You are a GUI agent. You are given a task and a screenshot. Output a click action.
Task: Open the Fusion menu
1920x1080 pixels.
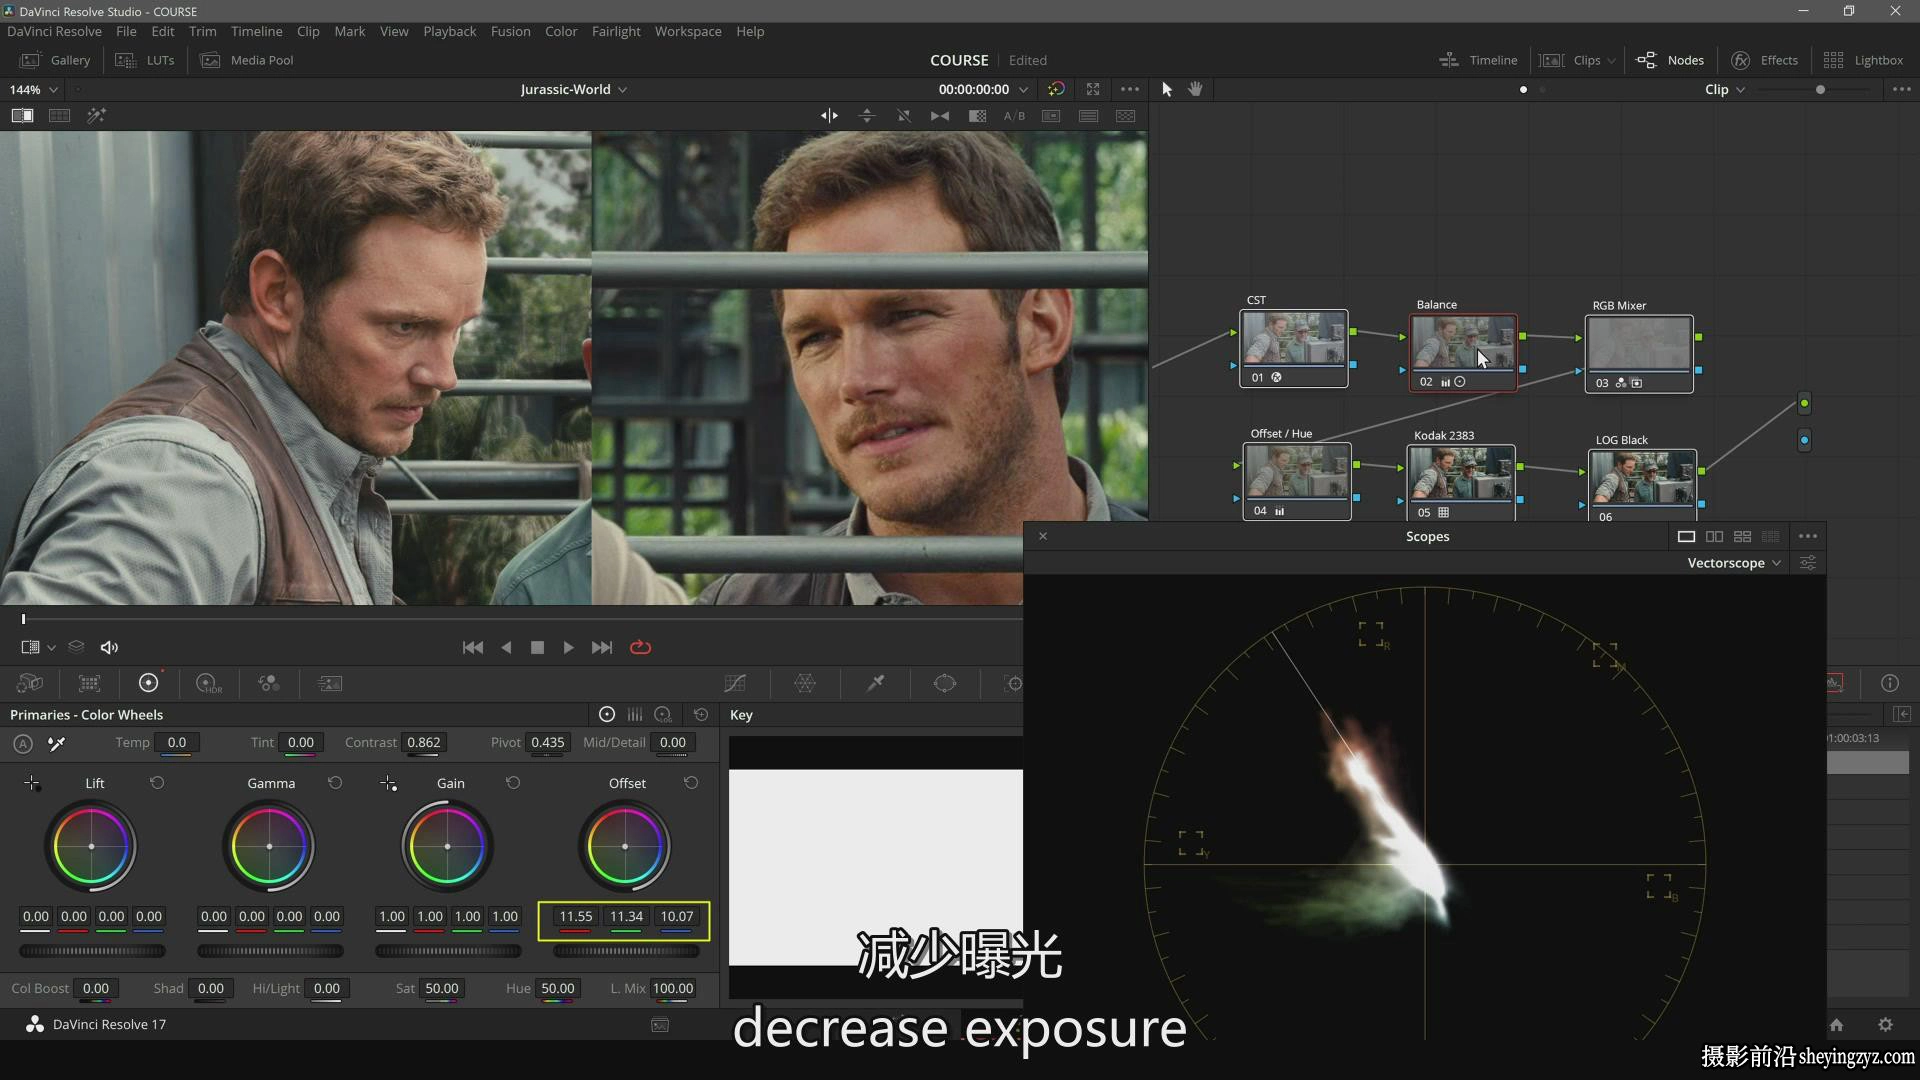coord(510,31)
